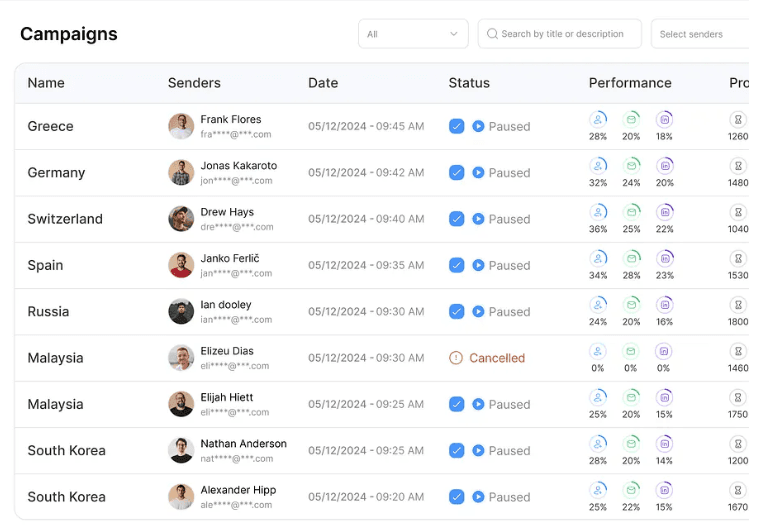The height and width of the screenshot is (532, 757).
Task: Click the LinkedIn icon in Nathan Anderson row
Action: [x=664, y=443]
